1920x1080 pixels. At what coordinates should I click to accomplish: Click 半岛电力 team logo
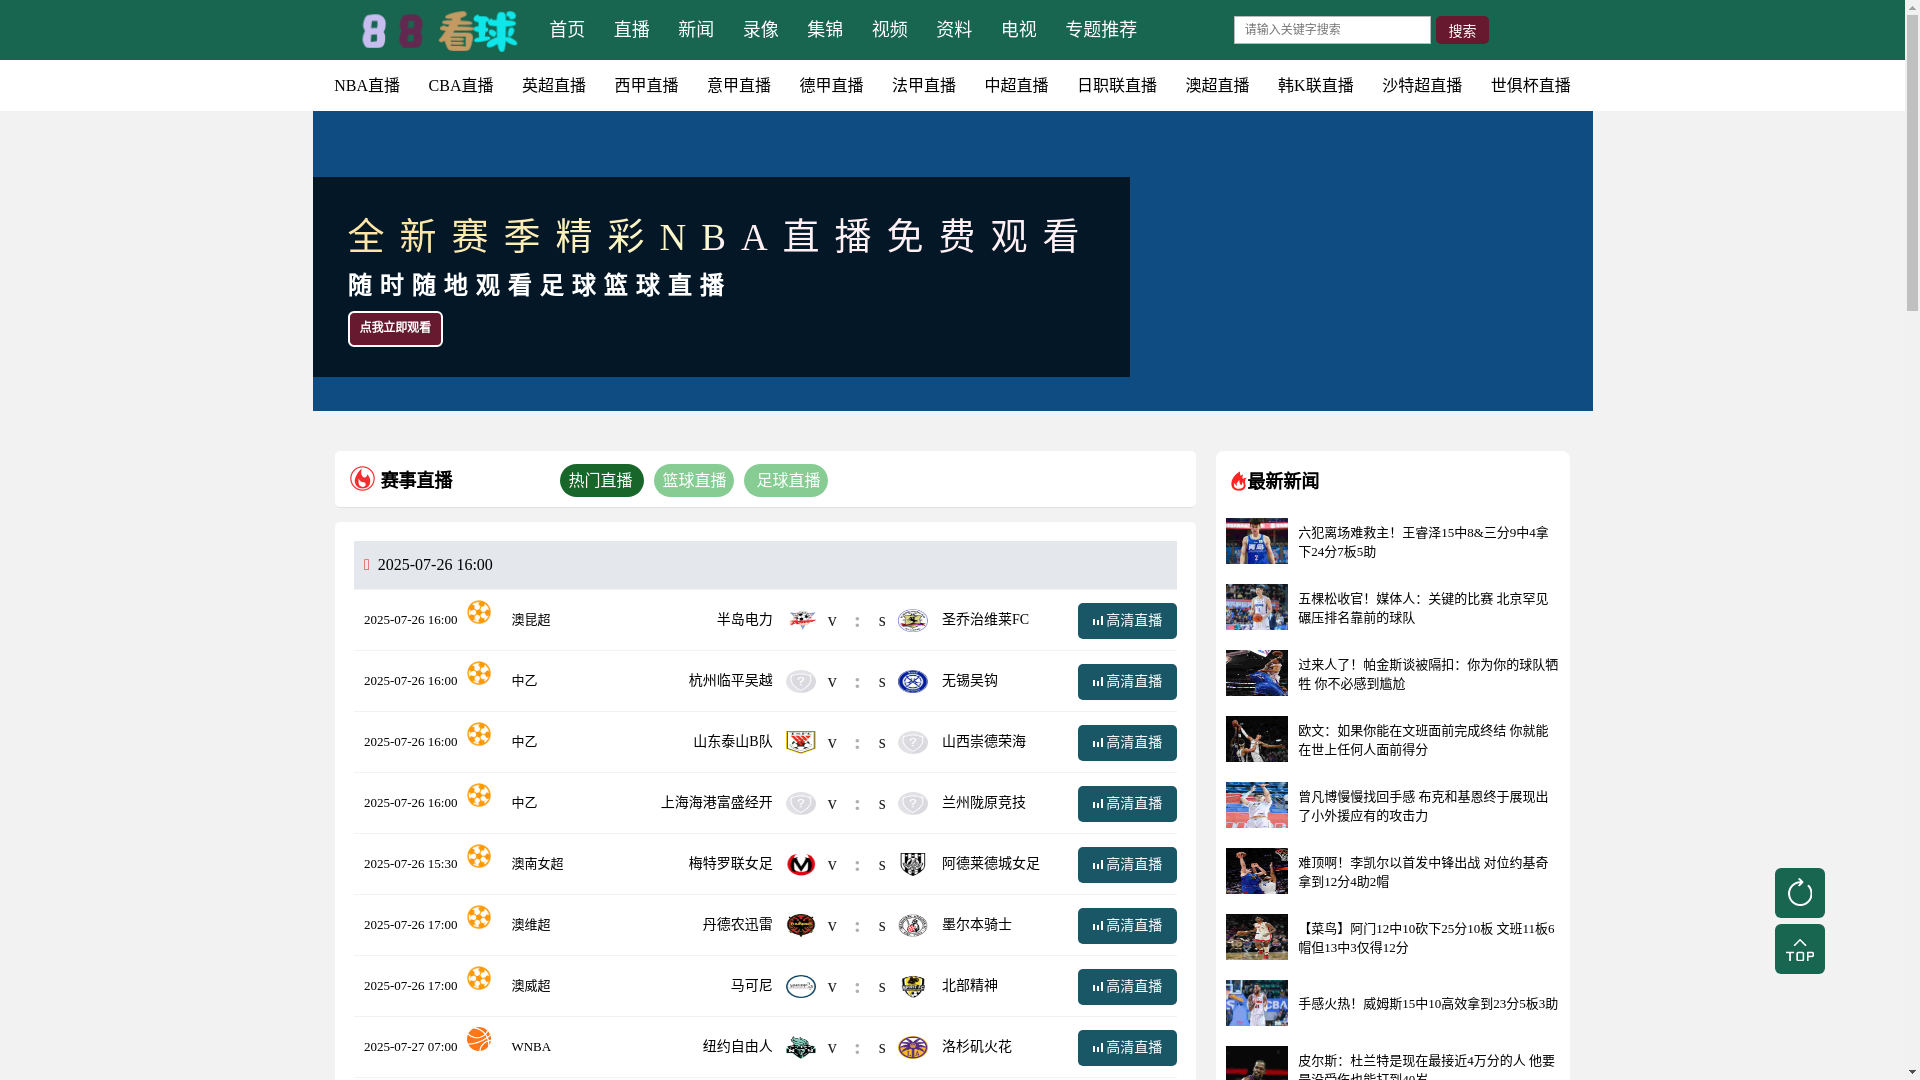pyautogui.click(x=801, y=620)
